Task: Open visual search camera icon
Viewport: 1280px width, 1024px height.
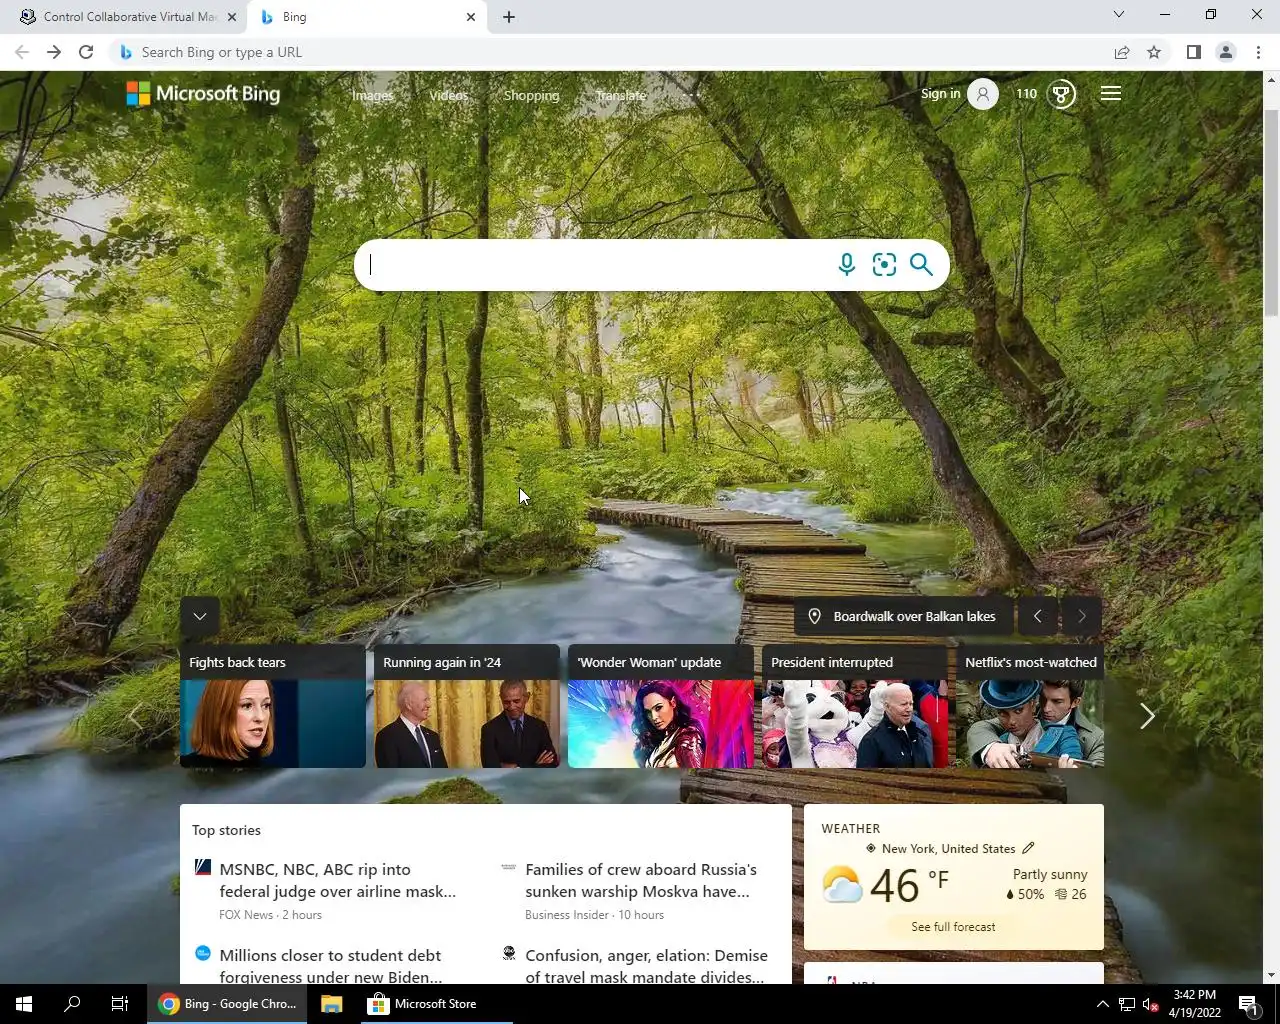Action: (x=884, y=265)
